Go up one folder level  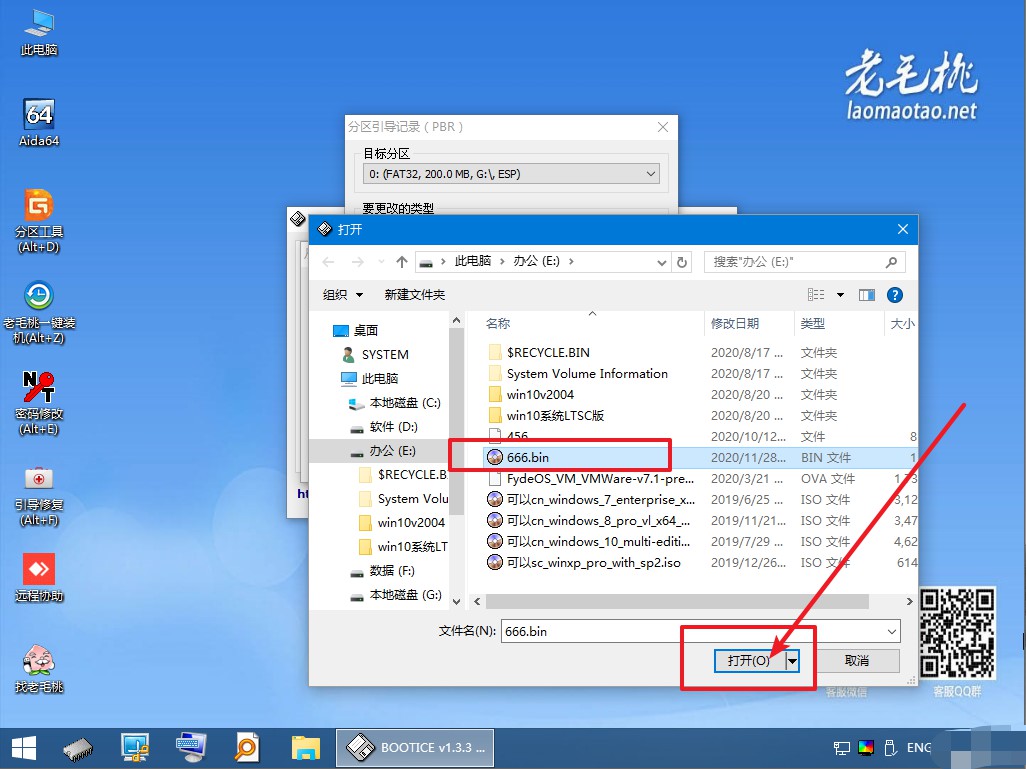(402, 262)
